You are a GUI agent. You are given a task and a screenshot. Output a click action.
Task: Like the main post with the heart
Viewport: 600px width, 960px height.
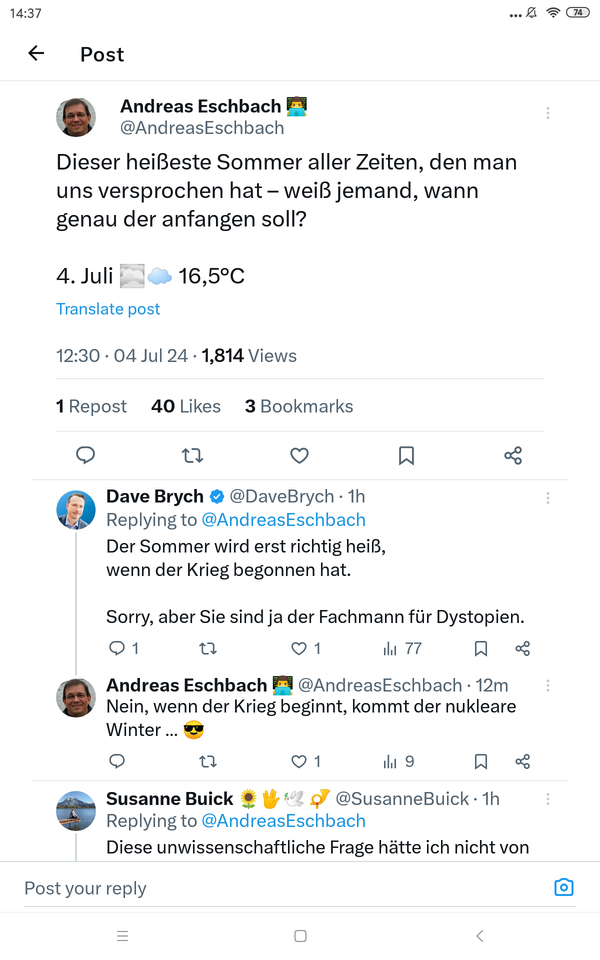[x=299, y=456]
